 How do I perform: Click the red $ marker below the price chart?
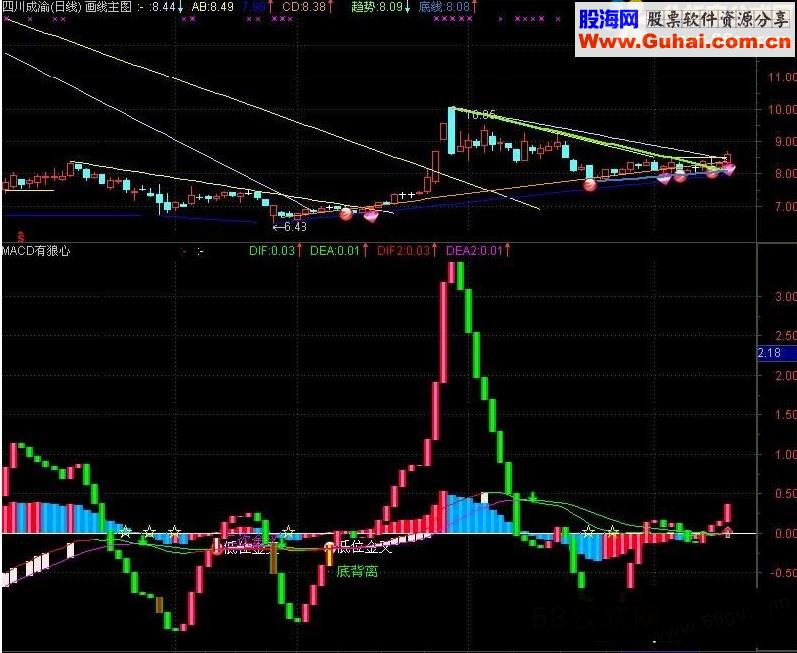(21, 236)
